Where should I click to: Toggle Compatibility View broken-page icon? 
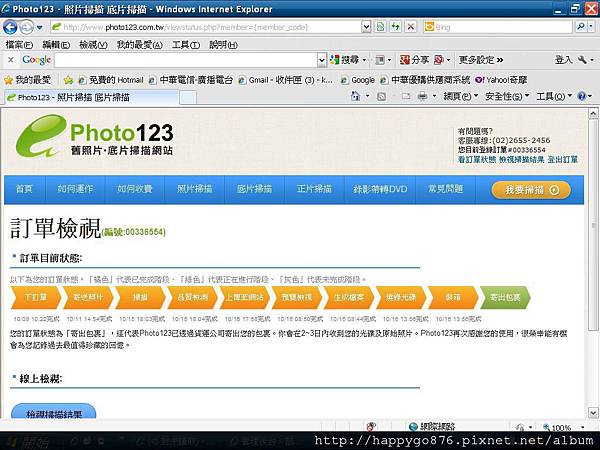pos(380,27)
